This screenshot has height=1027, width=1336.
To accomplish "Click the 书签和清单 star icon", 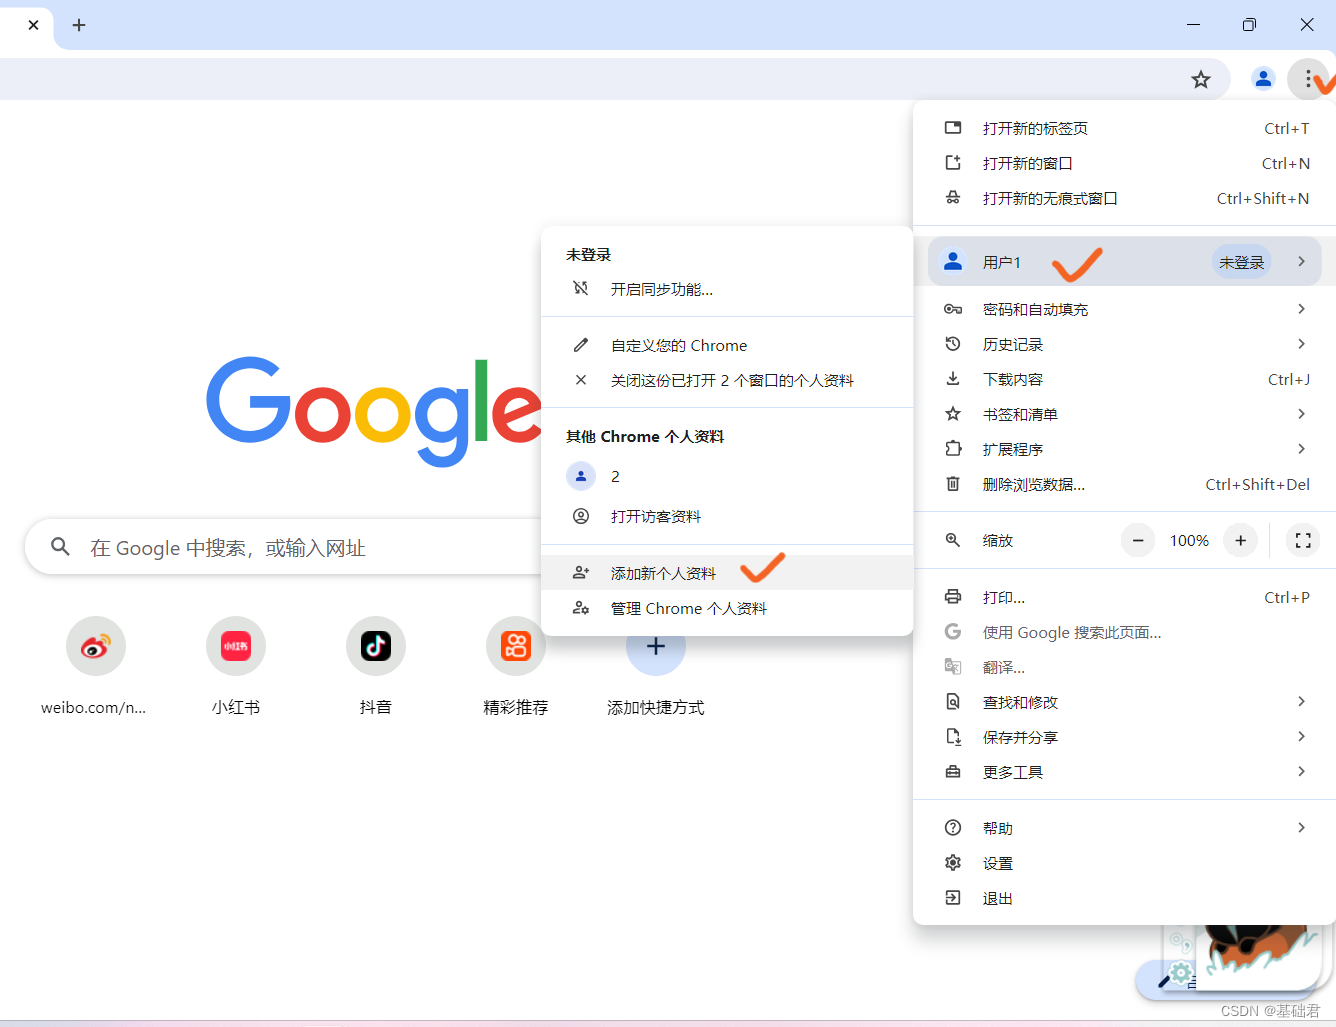I will tap(953, 414).
